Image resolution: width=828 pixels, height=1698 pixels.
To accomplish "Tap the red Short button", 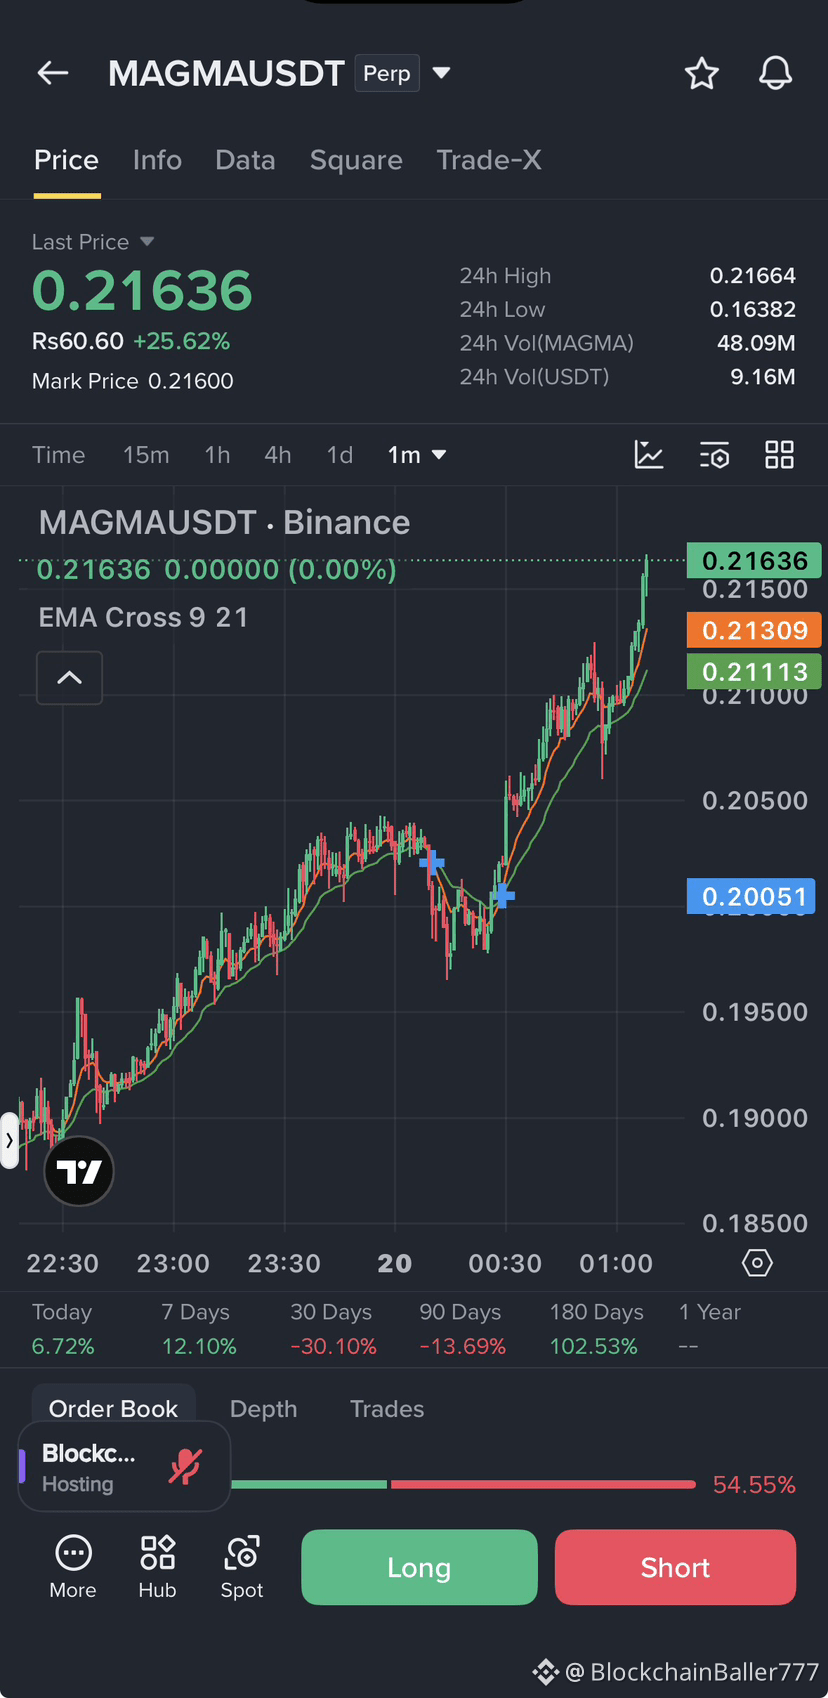I will pyautogui.click(x=675, y=1567).
